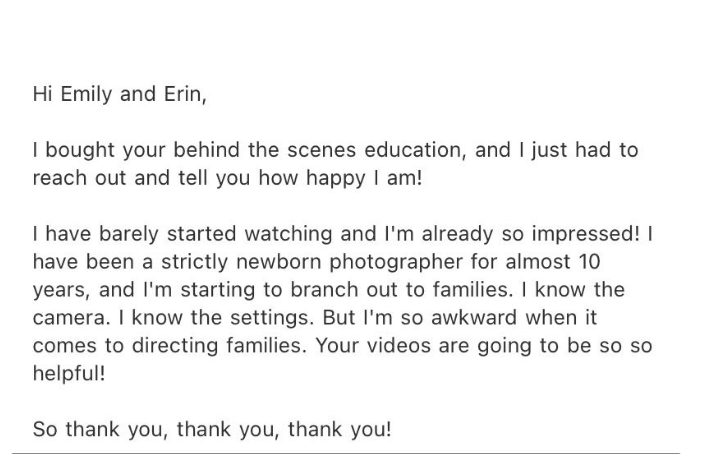This screenshot has height=454, width=728.
Task: Click the horizontal divider below the message
Action: (x=346, y=453)
